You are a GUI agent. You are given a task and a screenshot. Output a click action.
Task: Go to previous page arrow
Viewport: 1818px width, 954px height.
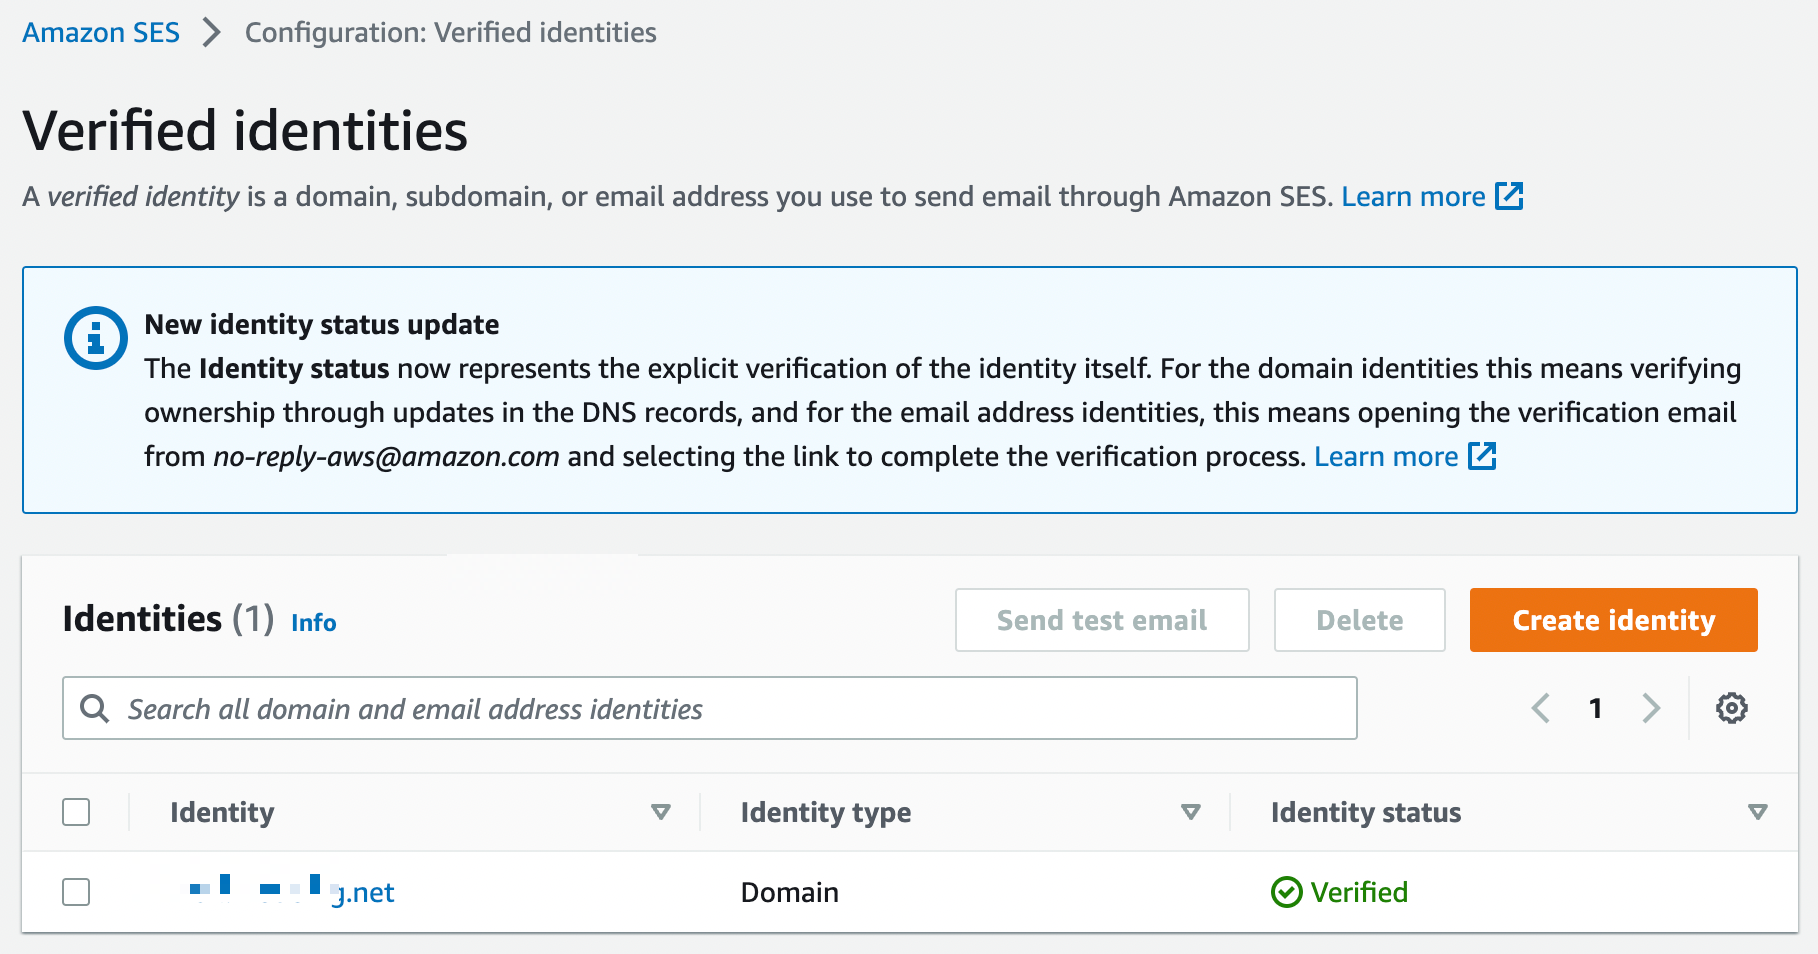click(1541, 708)
